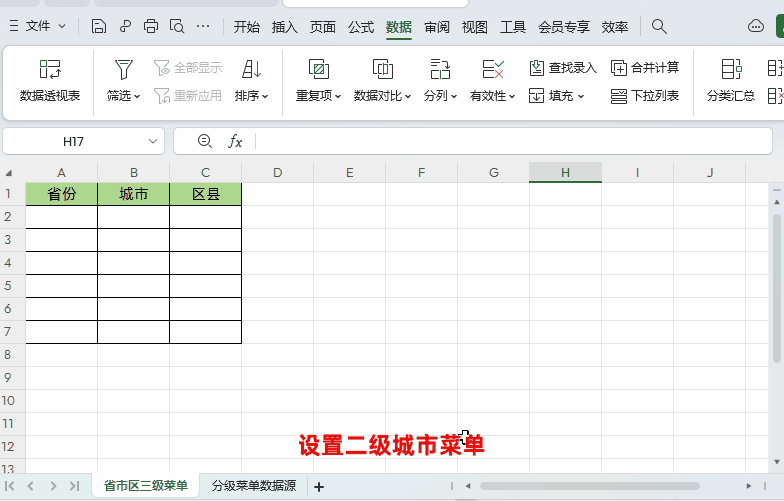Click the 分类汇总 subtotal icon
The width and height of the screenshot is (784, 501).
[x=731, y=69]
